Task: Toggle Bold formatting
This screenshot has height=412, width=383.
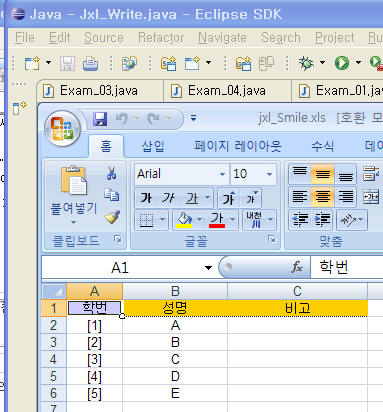Action: (146, 198)
